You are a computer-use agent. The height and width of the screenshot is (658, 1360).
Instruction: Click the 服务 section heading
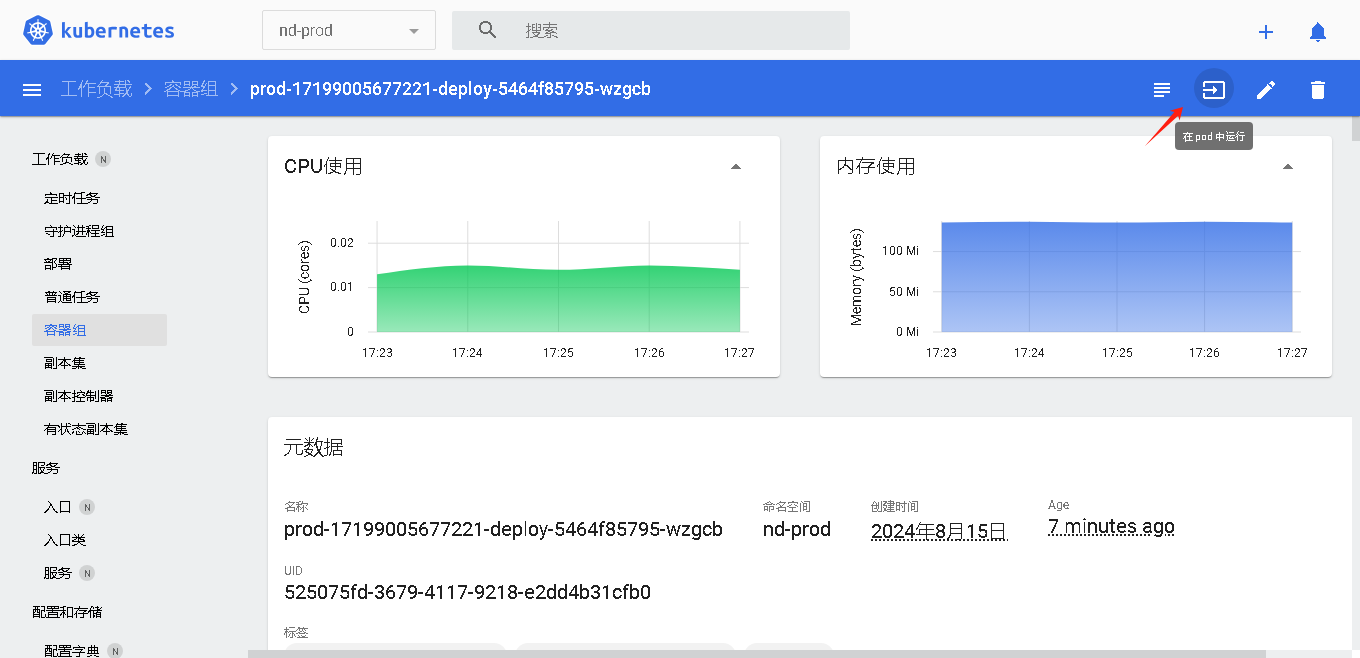tap(46, 468)
